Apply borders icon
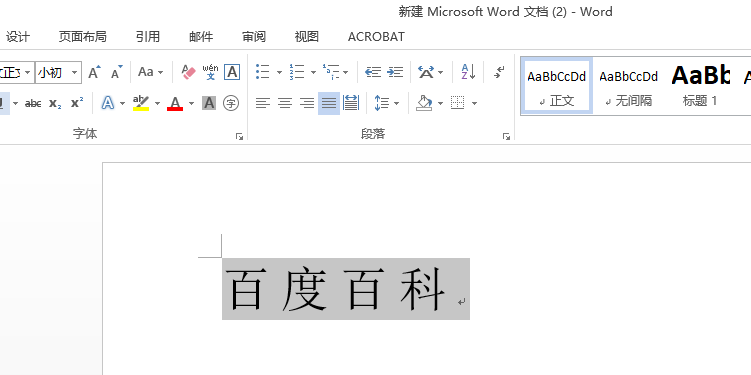 458,103
